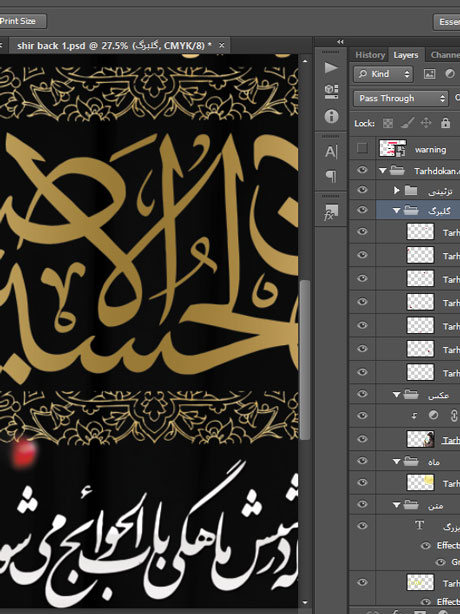Select the warning layer name
Image resolution: width=460 pixels, height=614 pixels.
pos(430,150)
